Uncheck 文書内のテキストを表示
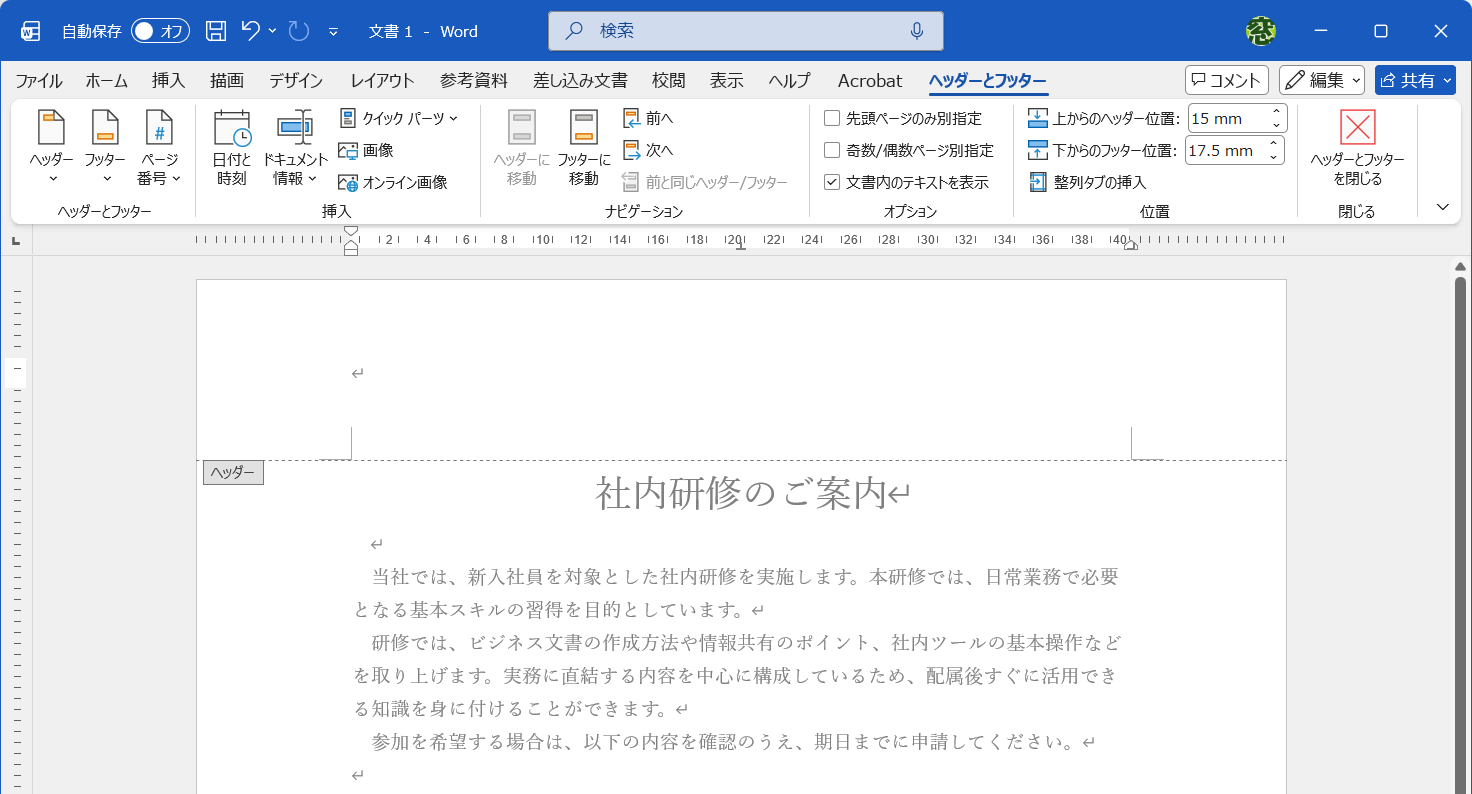This screenshot has width=1472, height=794. click(x=831, y=181)
